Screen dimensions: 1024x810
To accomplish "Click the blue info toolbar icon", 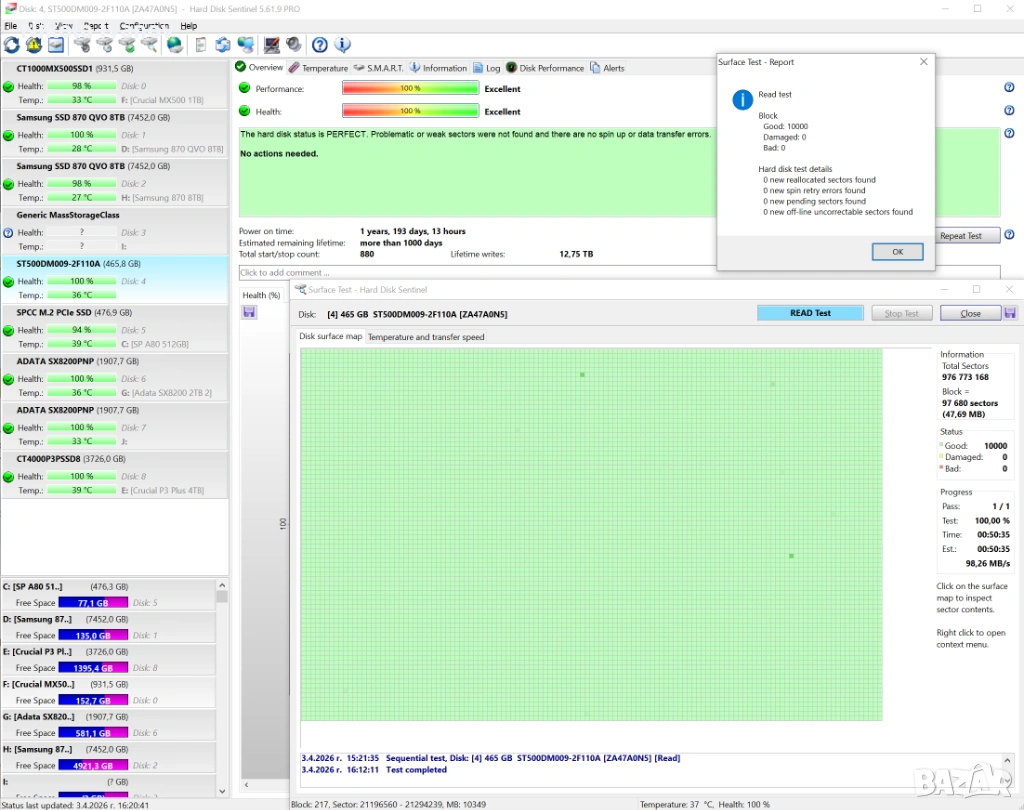I will click(x=342, y=45).
